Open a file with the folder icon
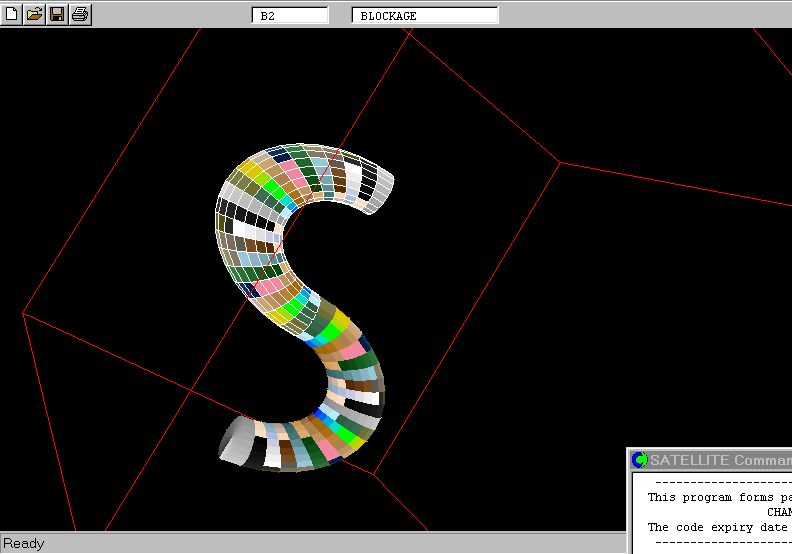 click(x=34, y=14)
